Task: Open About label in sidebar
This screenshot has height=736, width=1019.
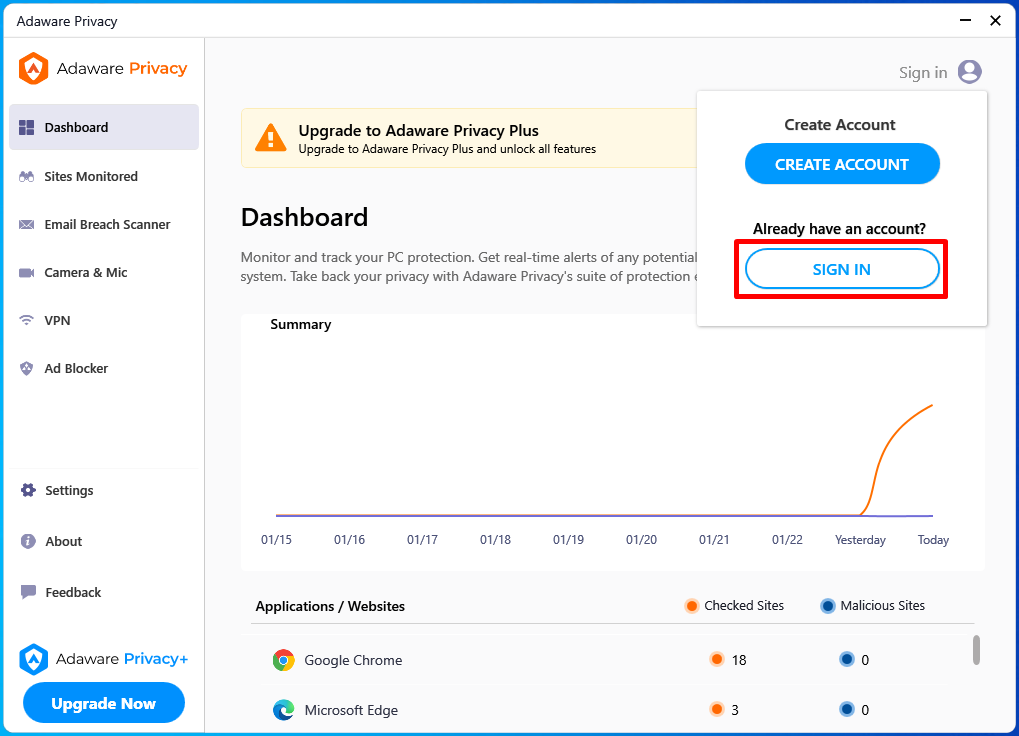Action: click(x=64, y=541)
